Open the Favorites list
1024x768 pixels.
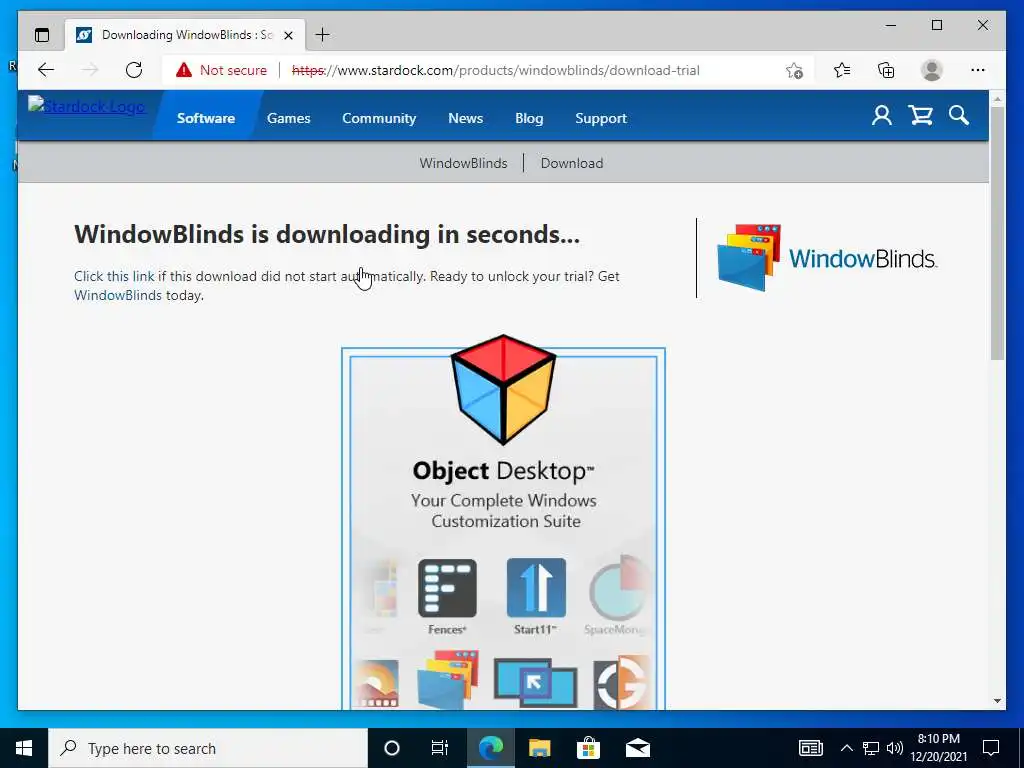click(x=842, y=70)
